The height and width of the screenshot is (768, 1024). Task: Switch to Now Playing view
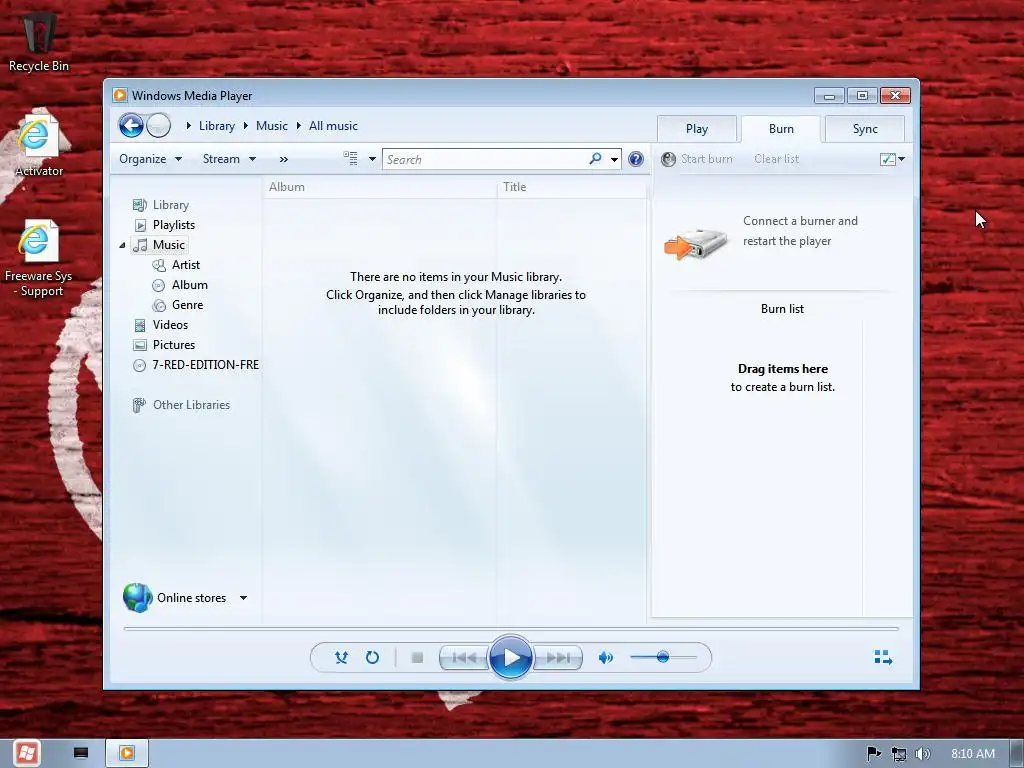(x=883, y=657)
